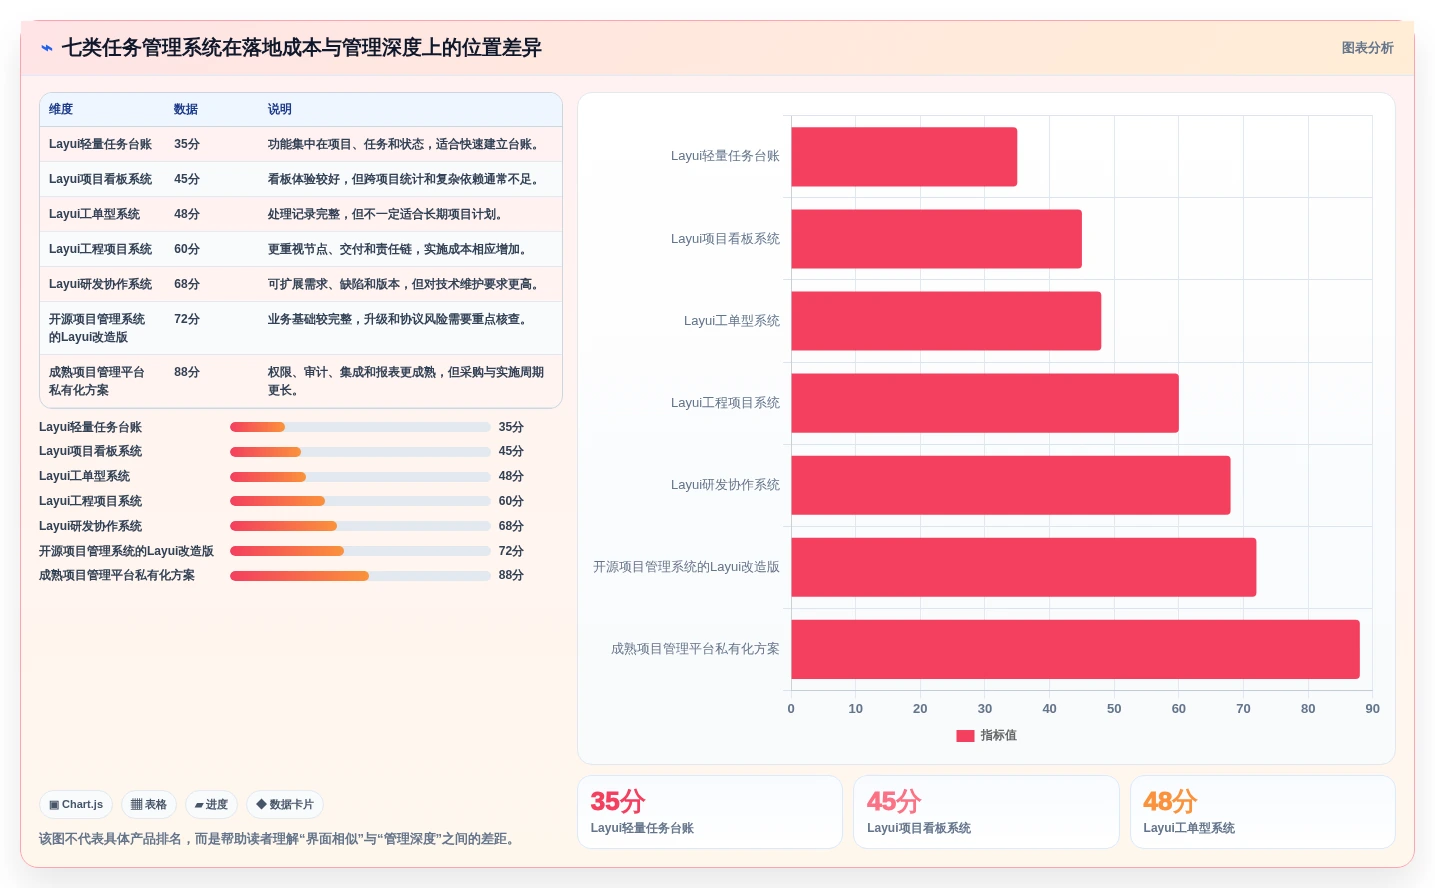The image size is (1435, 888).
Task: Click table cell 成熟项目管理平台私有化方案
Action: [98, 381]
